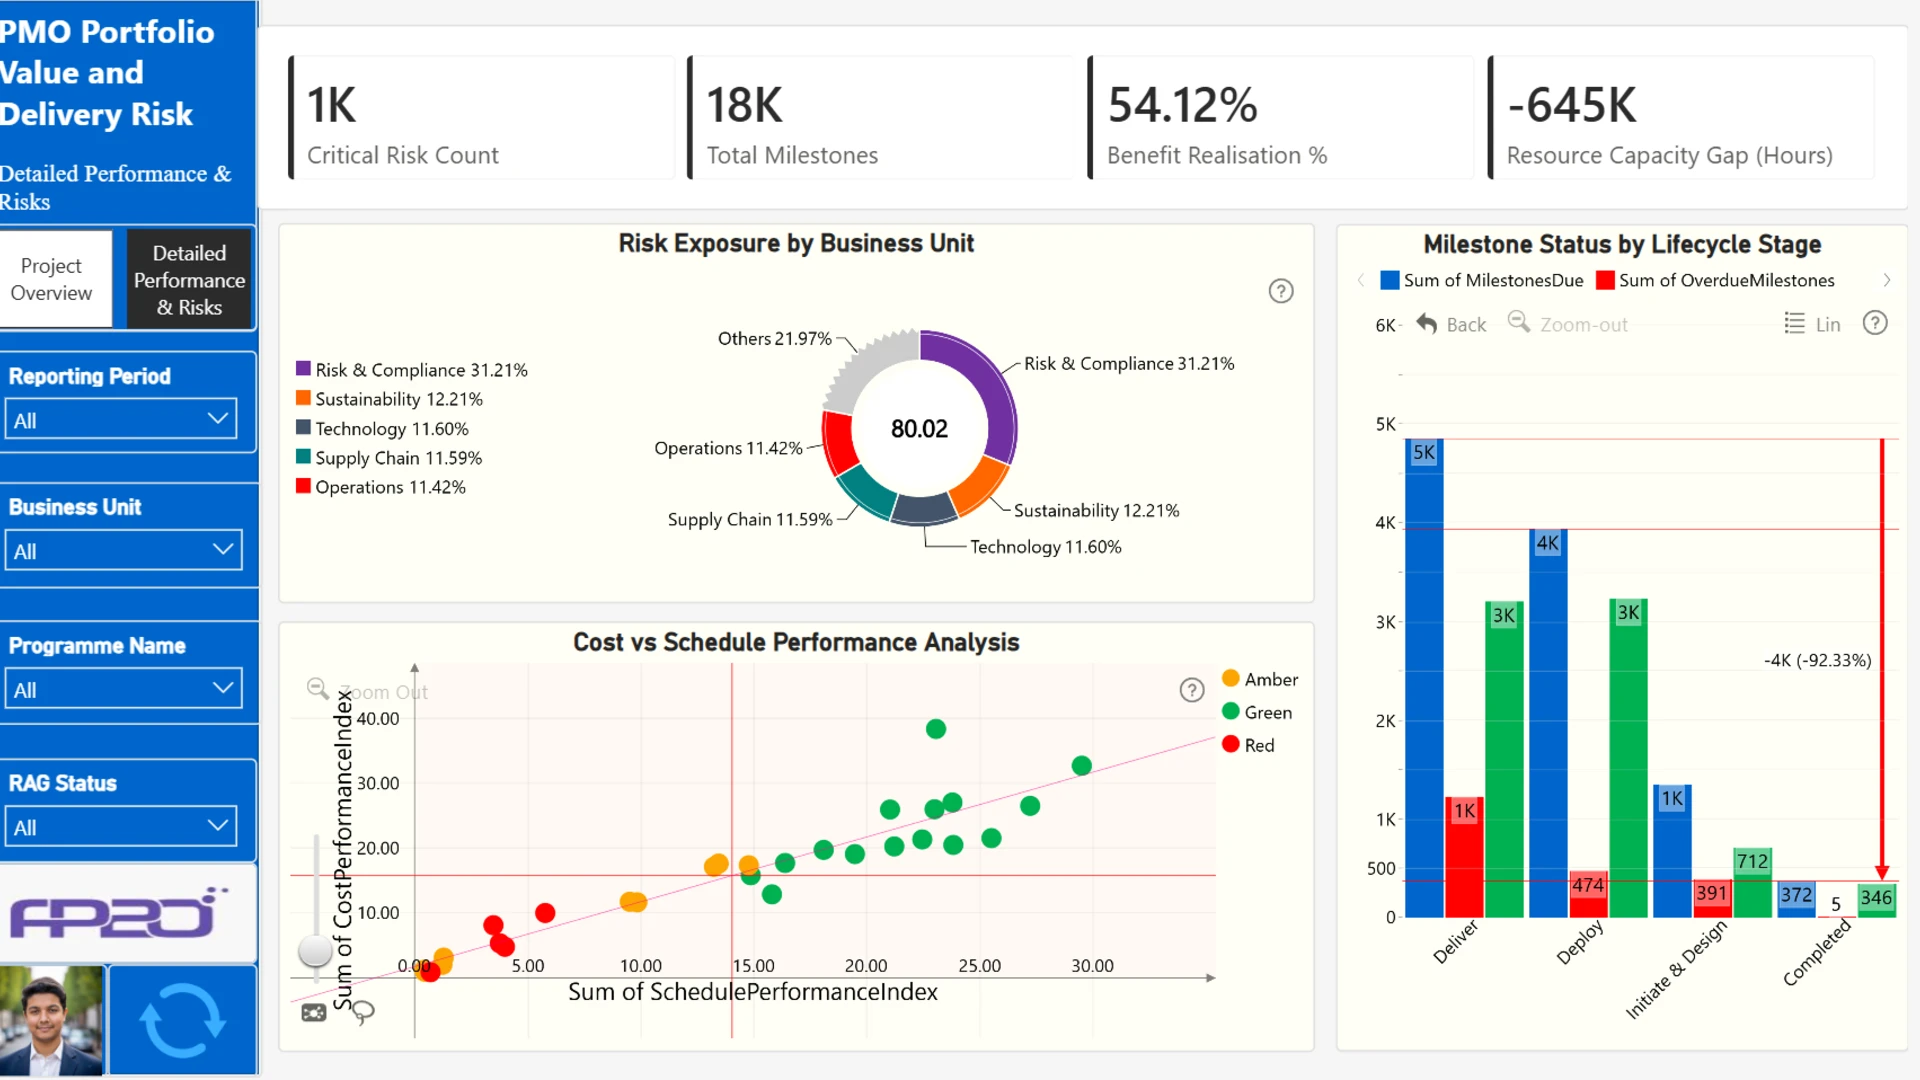Click the Critical Risk Count card
This screenshot has height=1080, width=1920.
click(x=483, y=118)
